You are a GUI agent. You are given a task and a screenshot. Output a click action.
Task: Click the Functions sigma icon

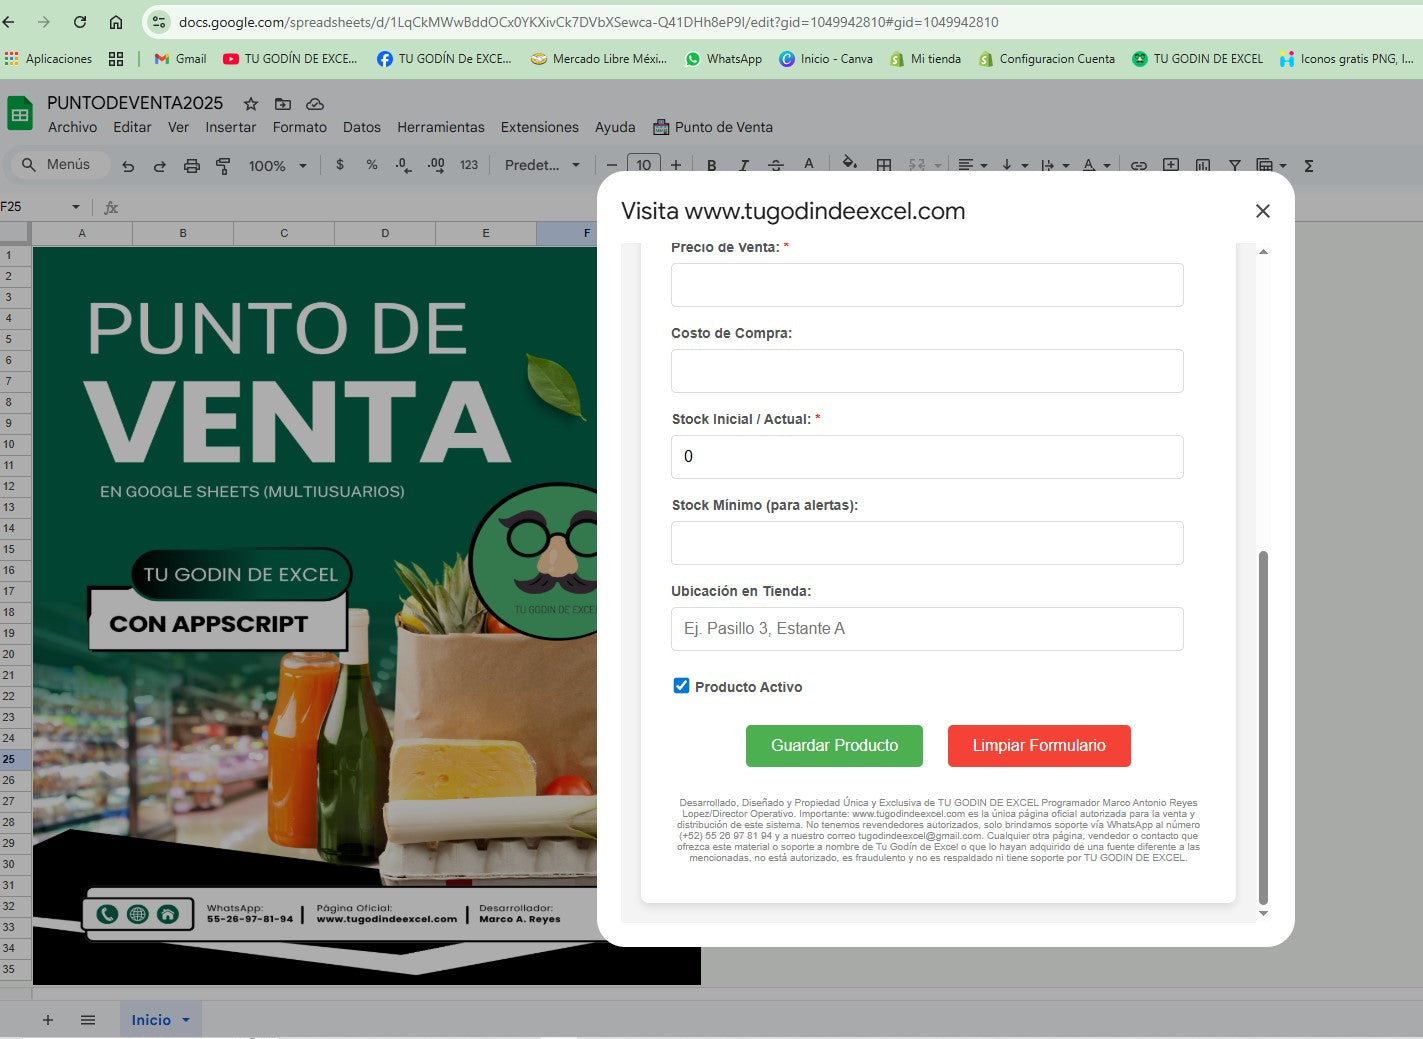pos(1308,165)
